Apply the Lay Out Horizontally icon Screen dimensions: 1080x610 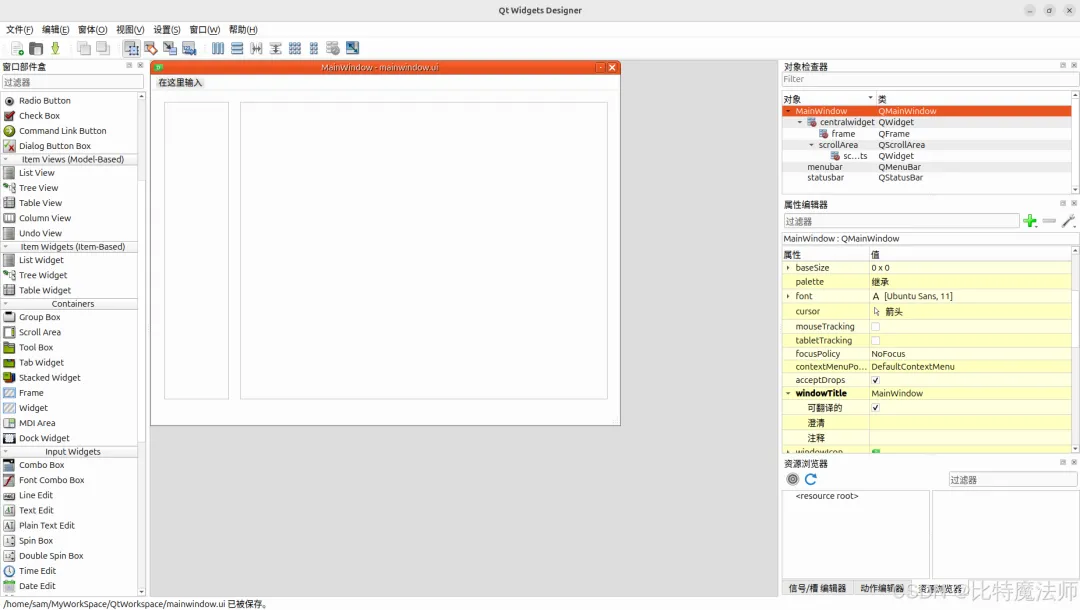click(218, 48)
